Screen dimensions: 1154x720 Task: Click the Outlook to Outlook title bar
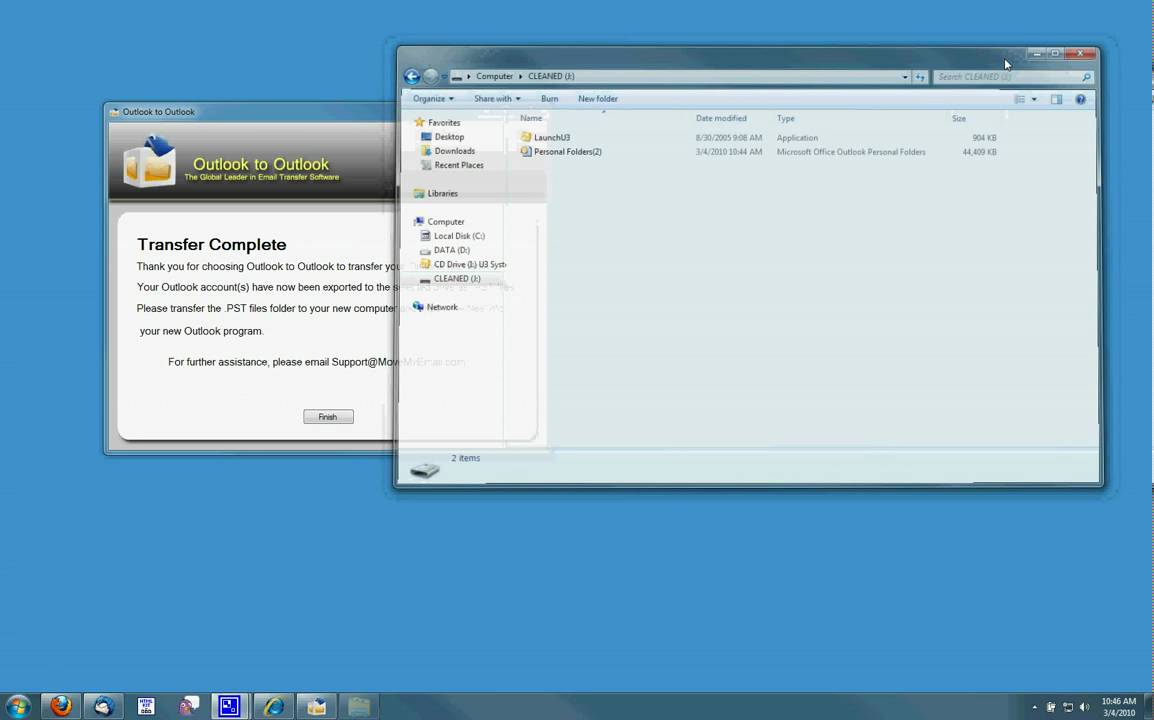click(250, 112)
